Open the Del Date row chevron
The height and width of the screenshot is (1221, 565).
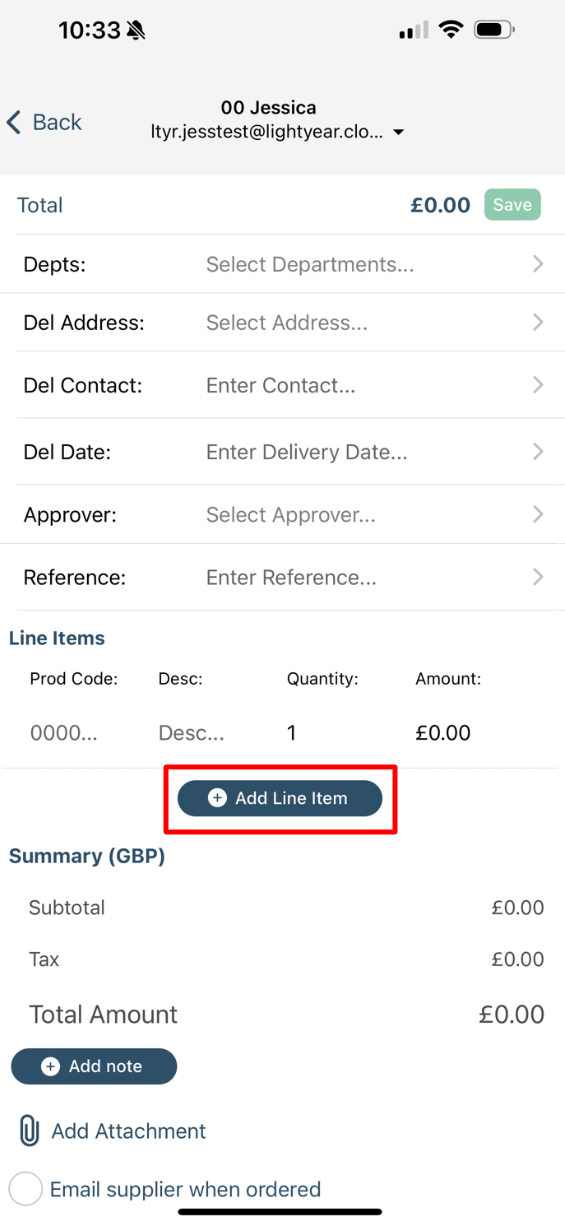pos(538,452)
